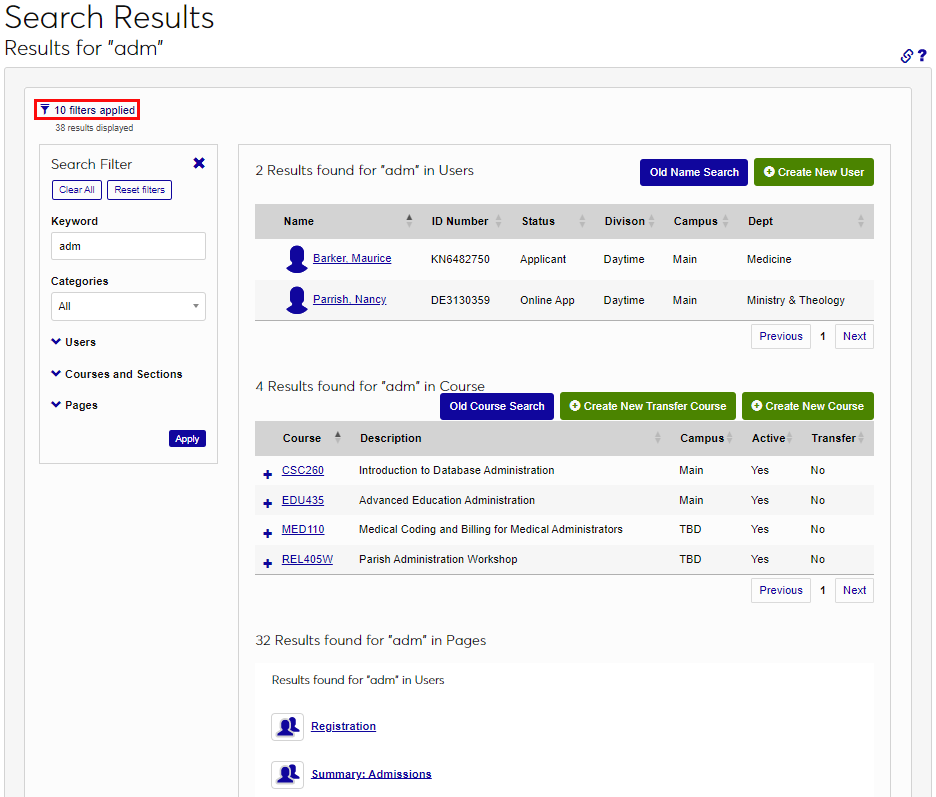Viewport: 936px width, 797px height.
Task: Click the Create New Course button
Action: coord(807,406)
